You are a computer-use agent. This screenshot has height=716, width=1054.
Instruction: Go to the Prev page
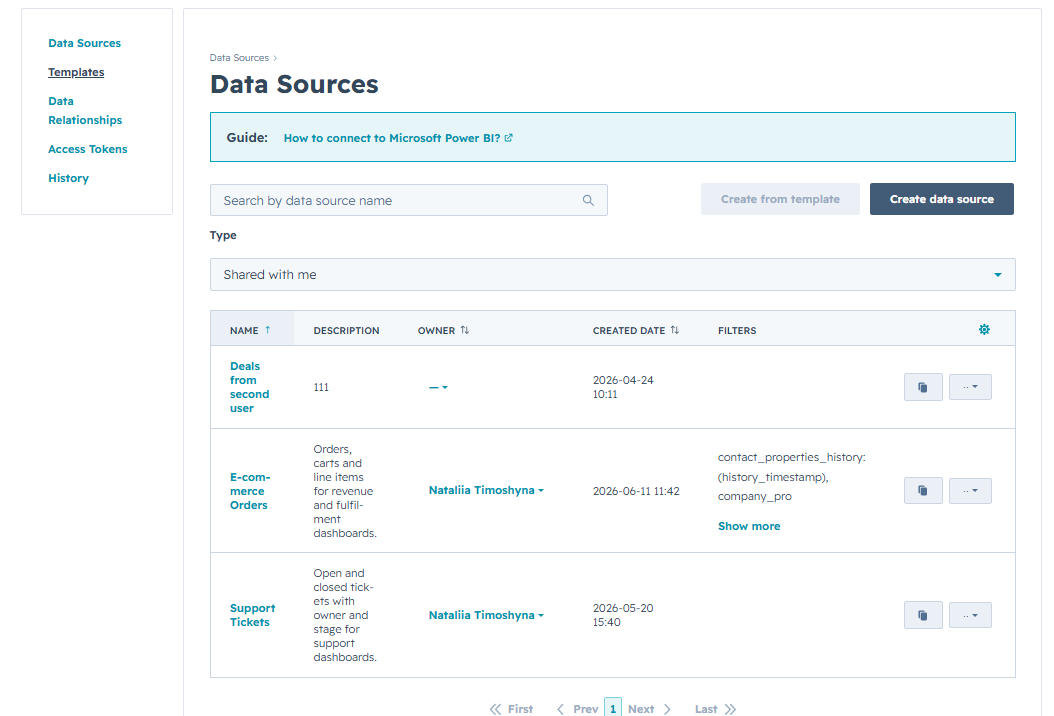(x=577, y=709)
